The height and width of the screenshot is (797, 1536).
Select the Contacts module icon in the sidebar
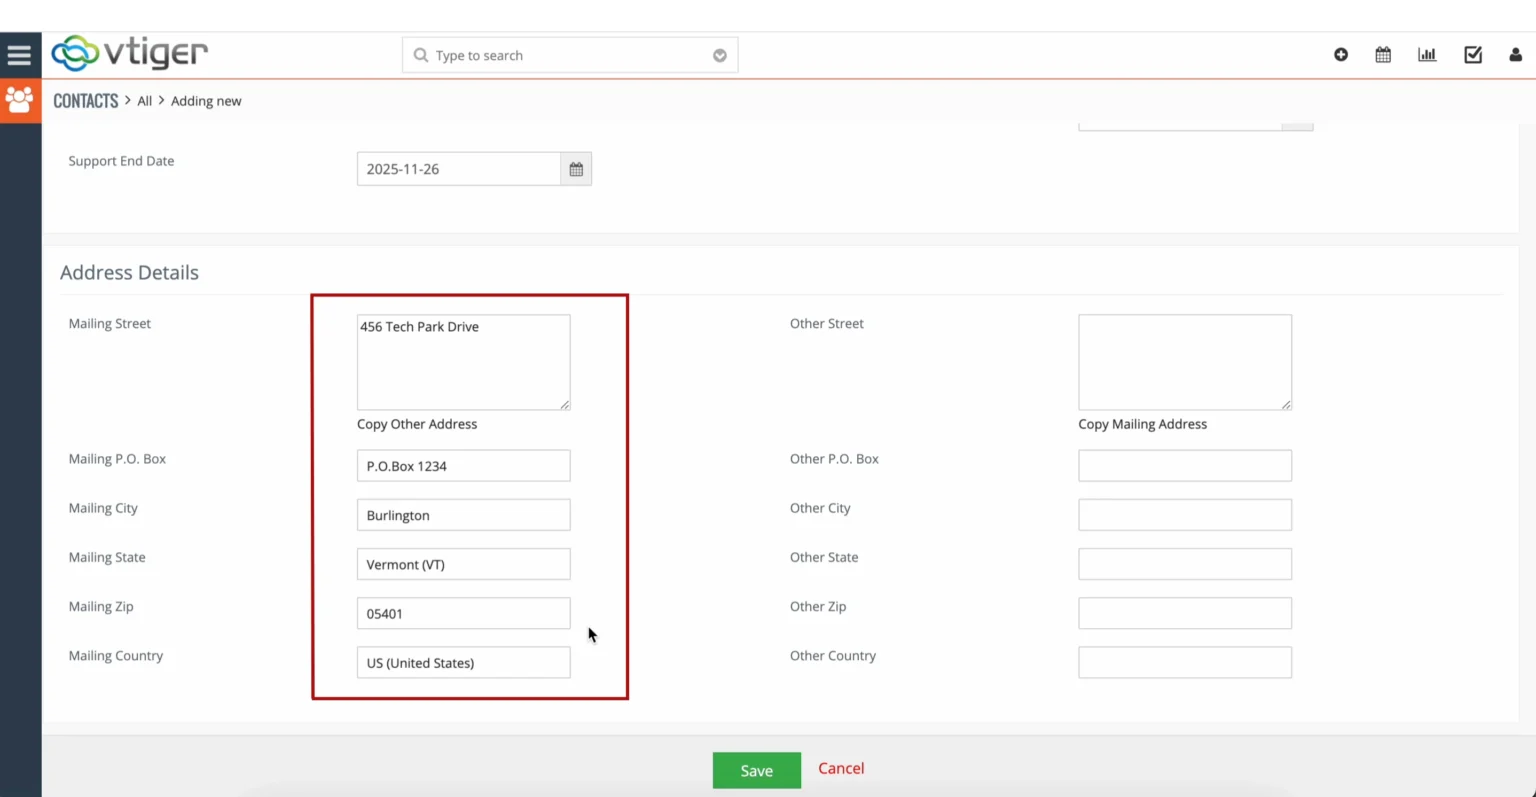coord(20,100)
